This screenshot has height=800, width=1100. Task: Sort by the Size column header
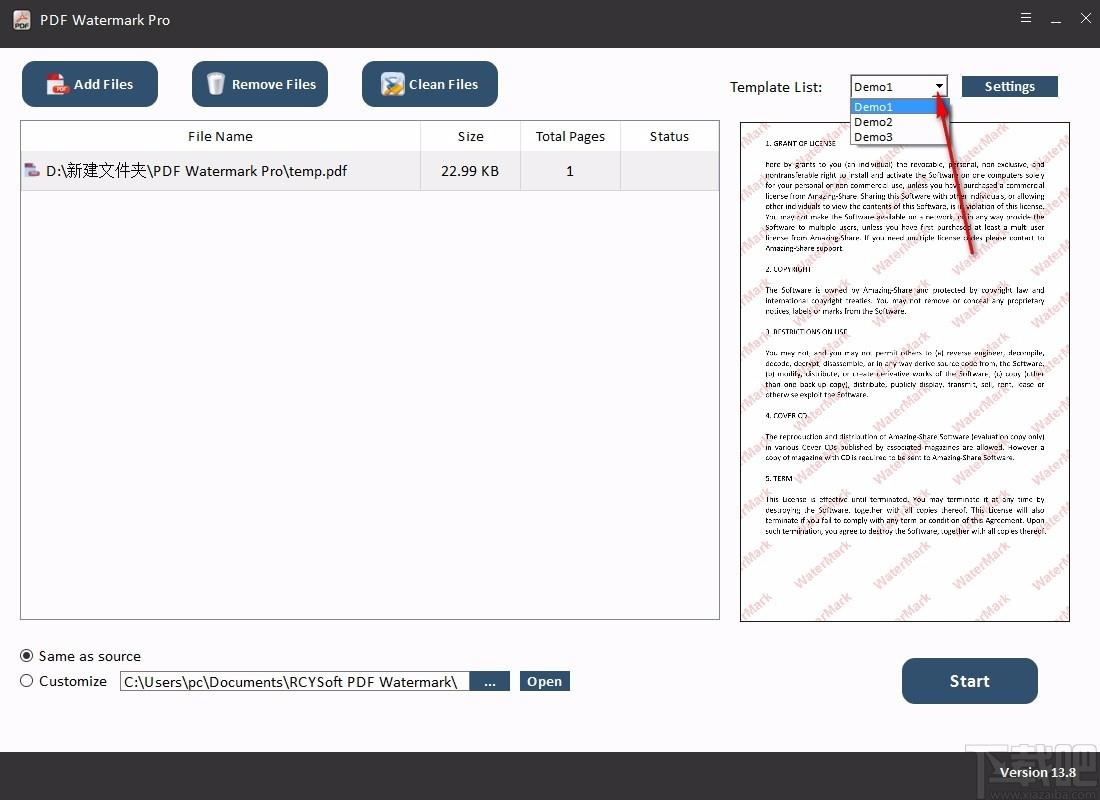click(x=471, y=136)
